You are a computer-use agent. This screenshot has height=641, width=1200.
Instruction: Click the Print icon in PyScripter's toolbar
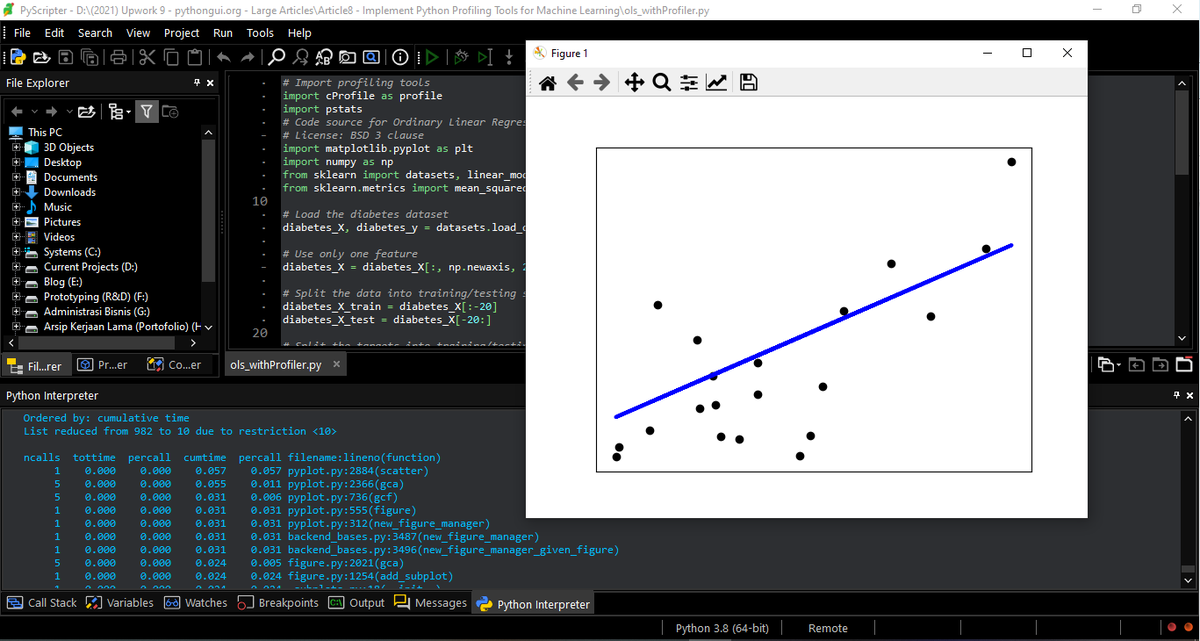(118, 57)
